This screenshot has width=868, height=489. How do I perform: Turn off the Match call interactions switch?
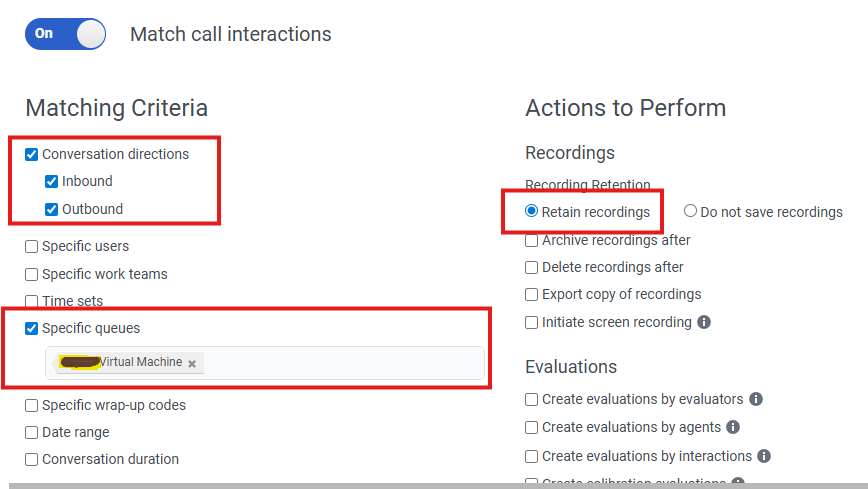point(65,33)
